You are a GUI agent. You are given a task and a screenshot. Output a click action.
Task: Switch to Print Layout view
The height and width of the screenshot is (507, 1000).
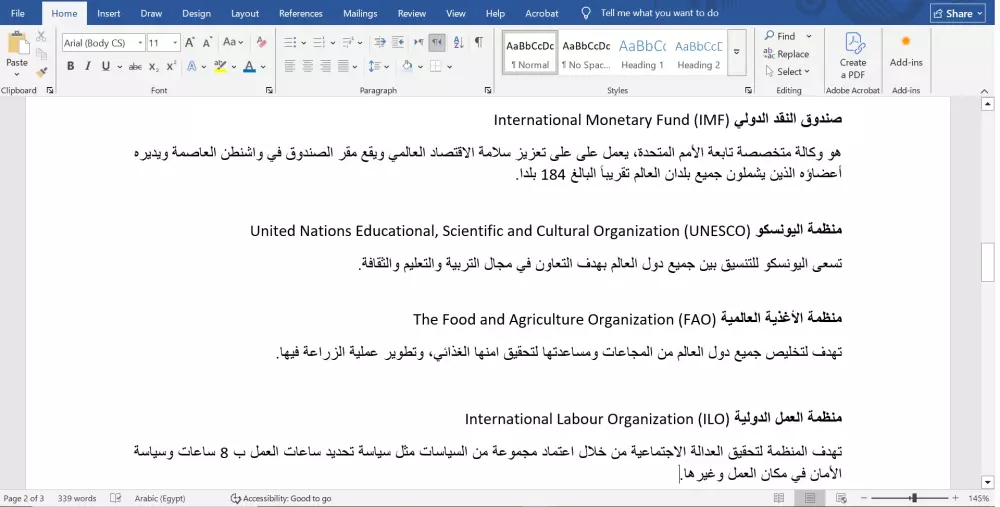pyautogui.click(x=810, y=498)
